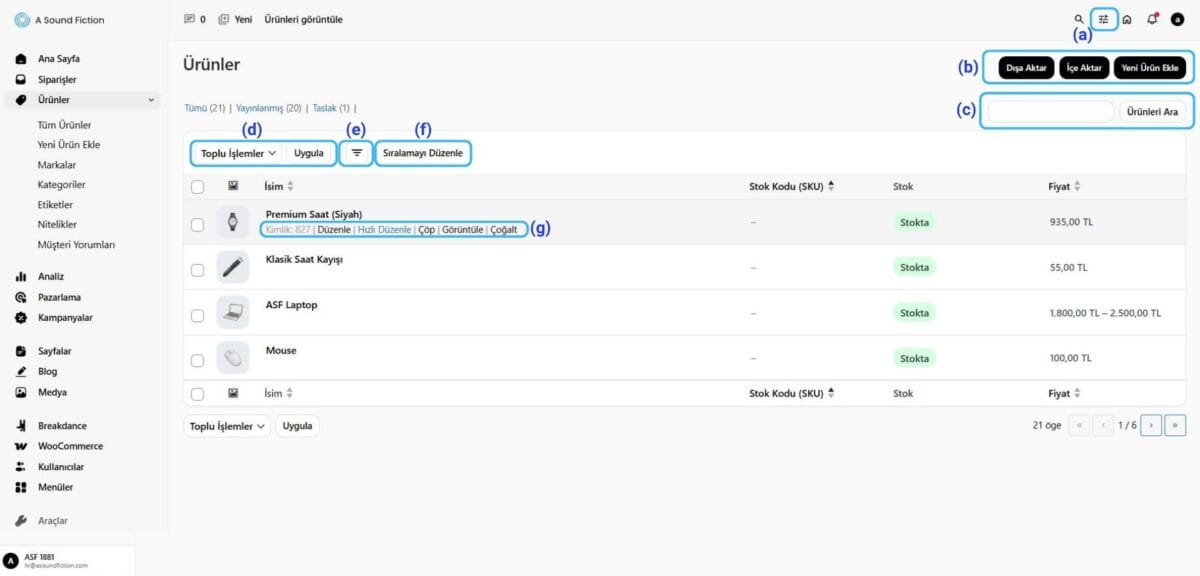Screen dimensions: 1200x576
Task: Open the search magnifier icon in top bar
Action: coord(1078,19)
